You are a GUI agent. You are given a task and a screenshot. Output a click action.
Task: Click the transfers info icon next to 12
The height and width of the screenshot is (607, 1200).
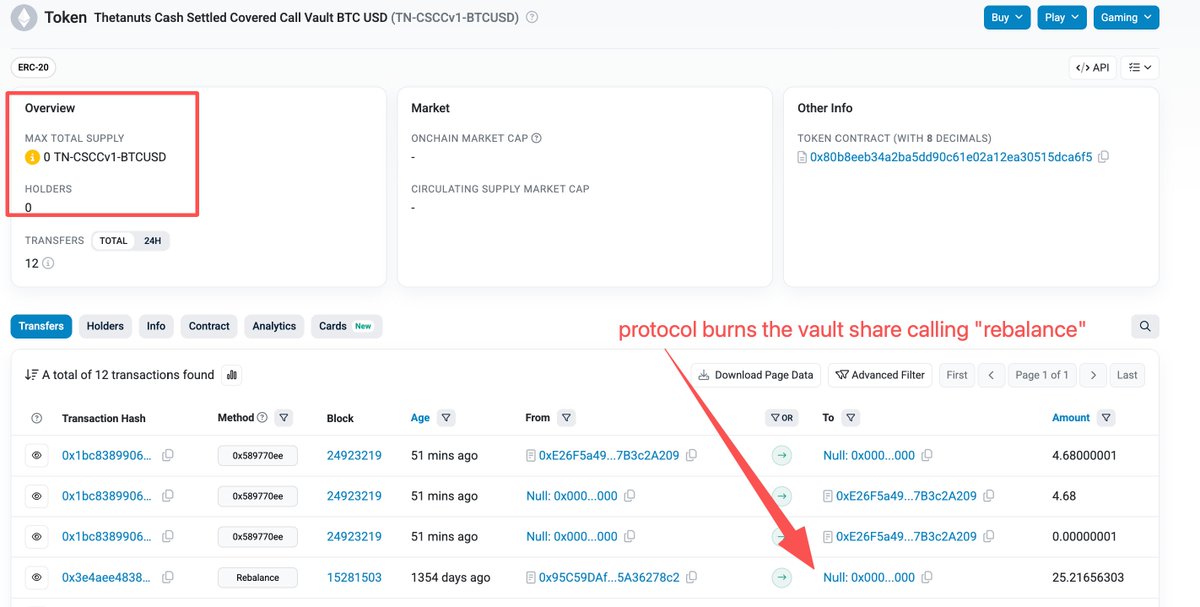(48, 264)
